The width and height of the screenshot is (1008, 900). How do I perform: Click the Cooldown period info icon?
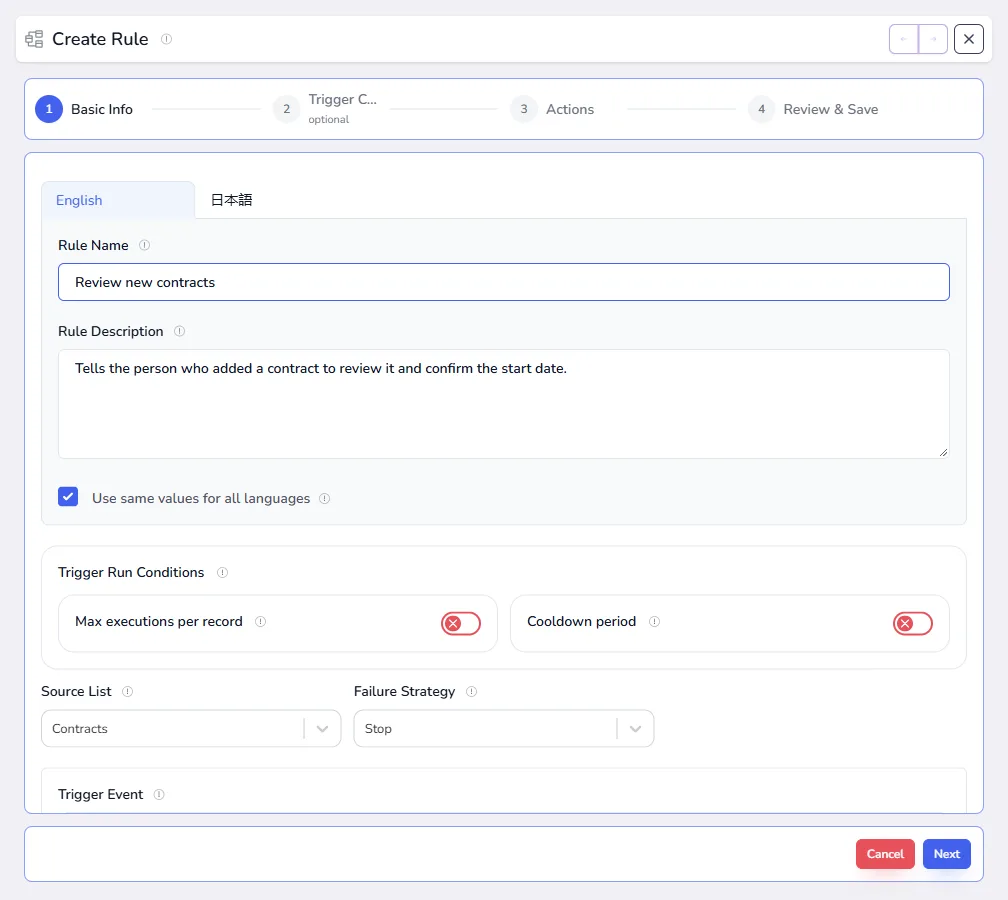(x=654, y=622)
